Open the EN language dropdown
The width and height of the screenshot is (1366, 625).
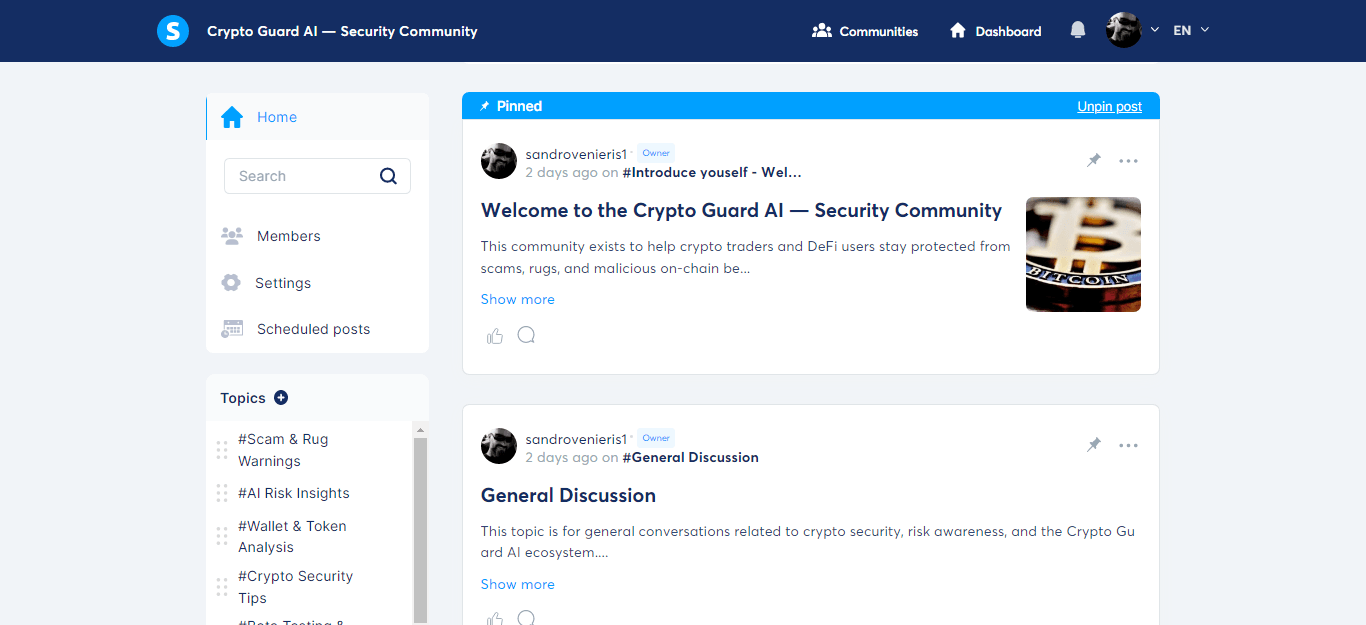[x=1191, y=30]
